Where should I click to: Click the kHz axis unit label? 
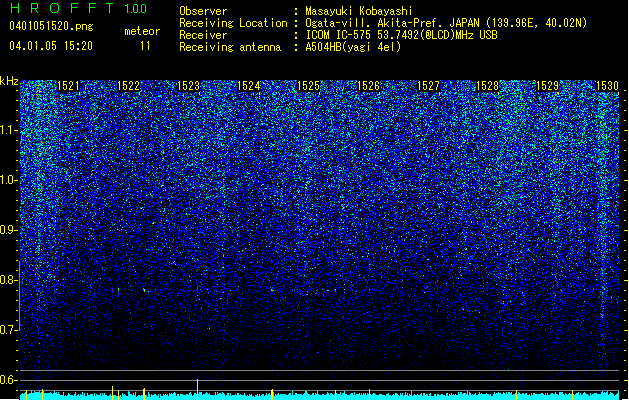click(9, 81)
